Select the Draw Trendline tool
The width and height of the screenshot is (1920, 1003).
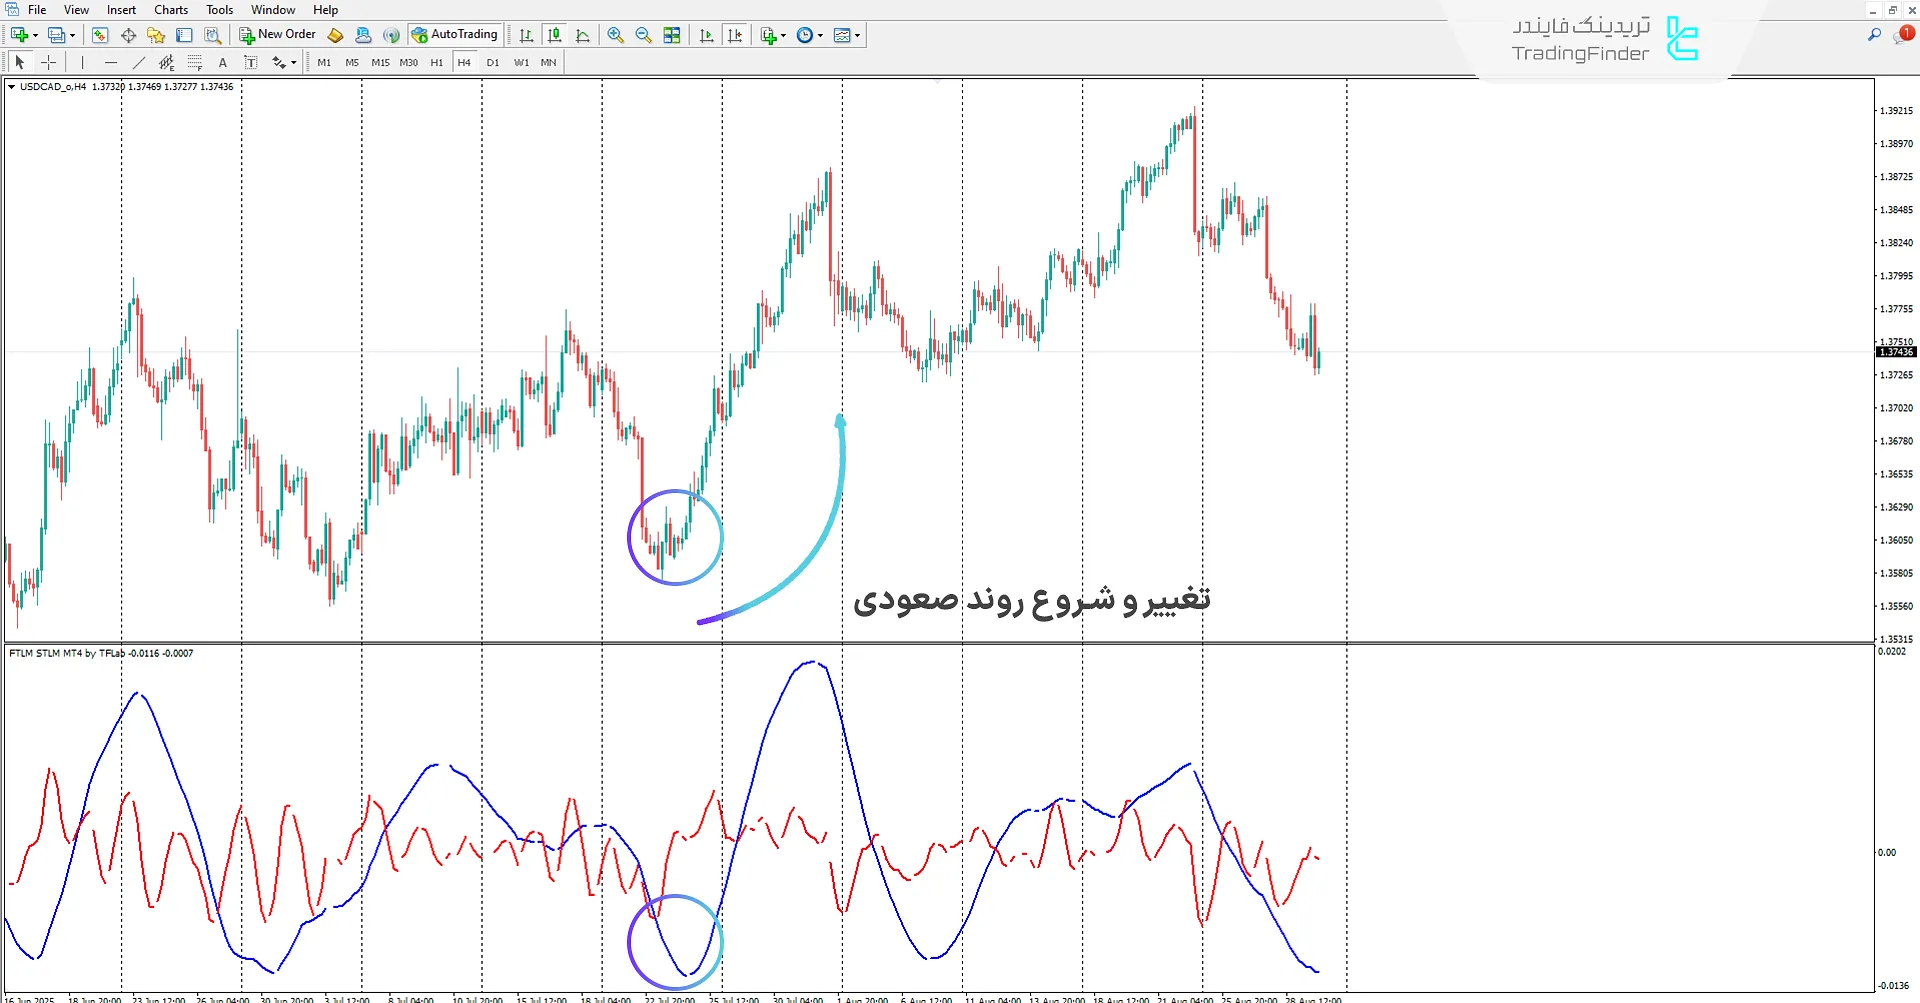click(139, 62)
